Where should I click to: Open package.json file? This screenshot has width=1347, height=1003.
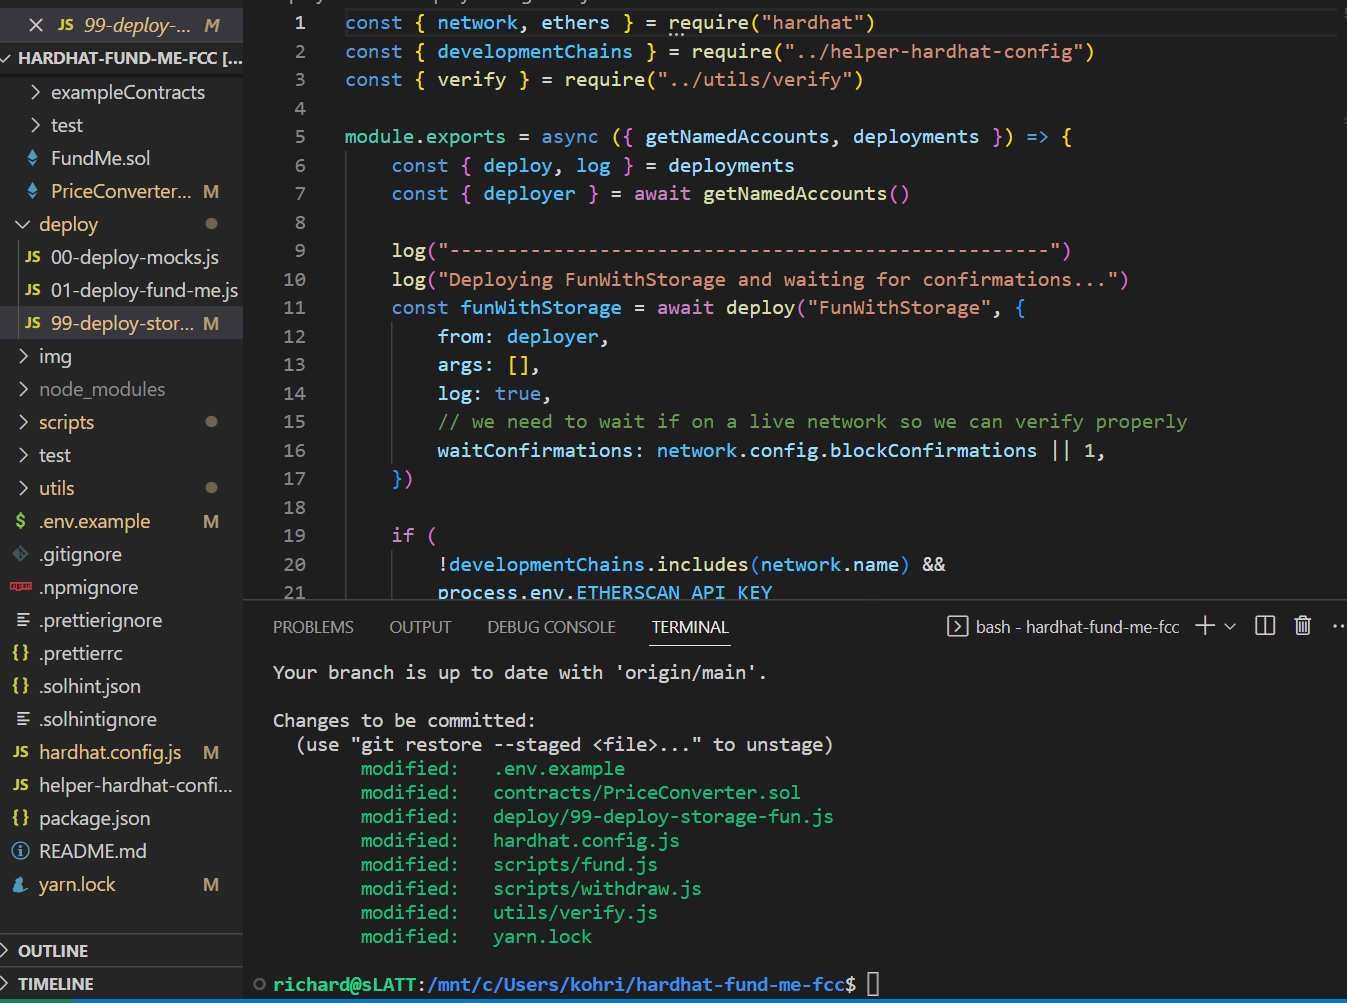[x=121, y=818]
